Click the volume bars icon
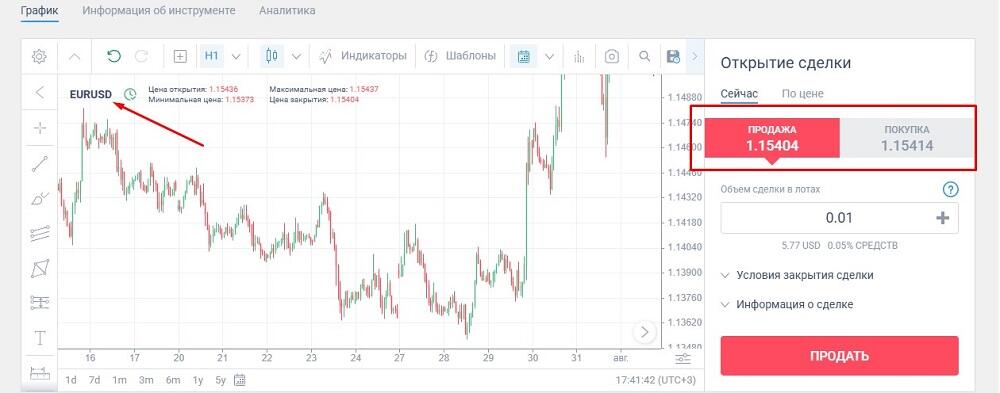 (x=579, y=56)
